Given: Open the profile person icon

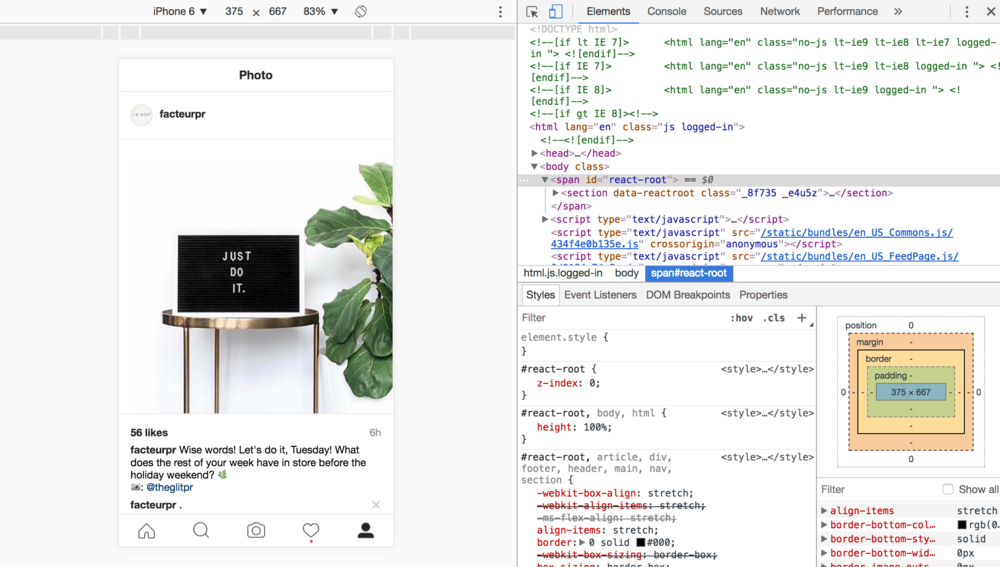Looking at the screenshot, I should coord(365,531).
